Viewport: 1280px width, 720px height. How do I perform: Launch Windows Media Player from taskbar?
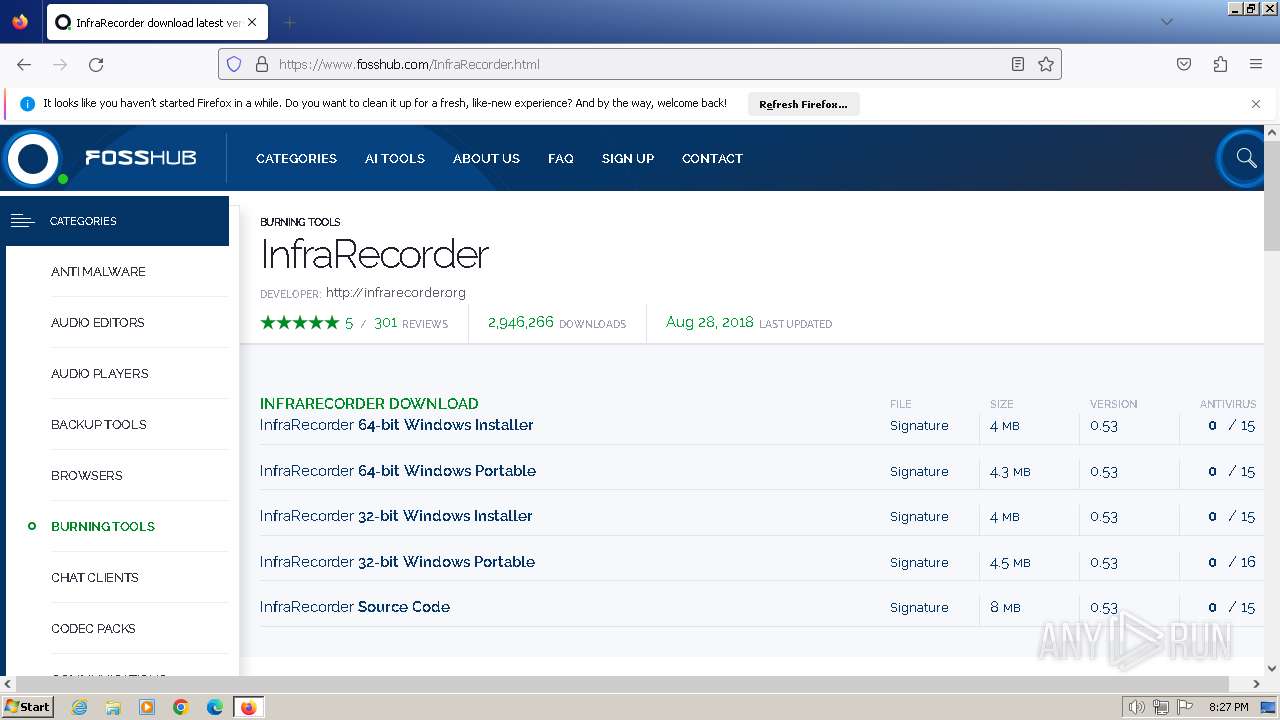pyautogui.click(x=147, y=707)
